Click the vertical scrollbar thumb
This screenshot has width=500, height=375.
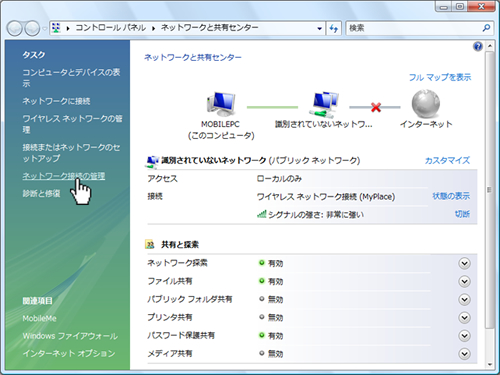click(489, 190)
